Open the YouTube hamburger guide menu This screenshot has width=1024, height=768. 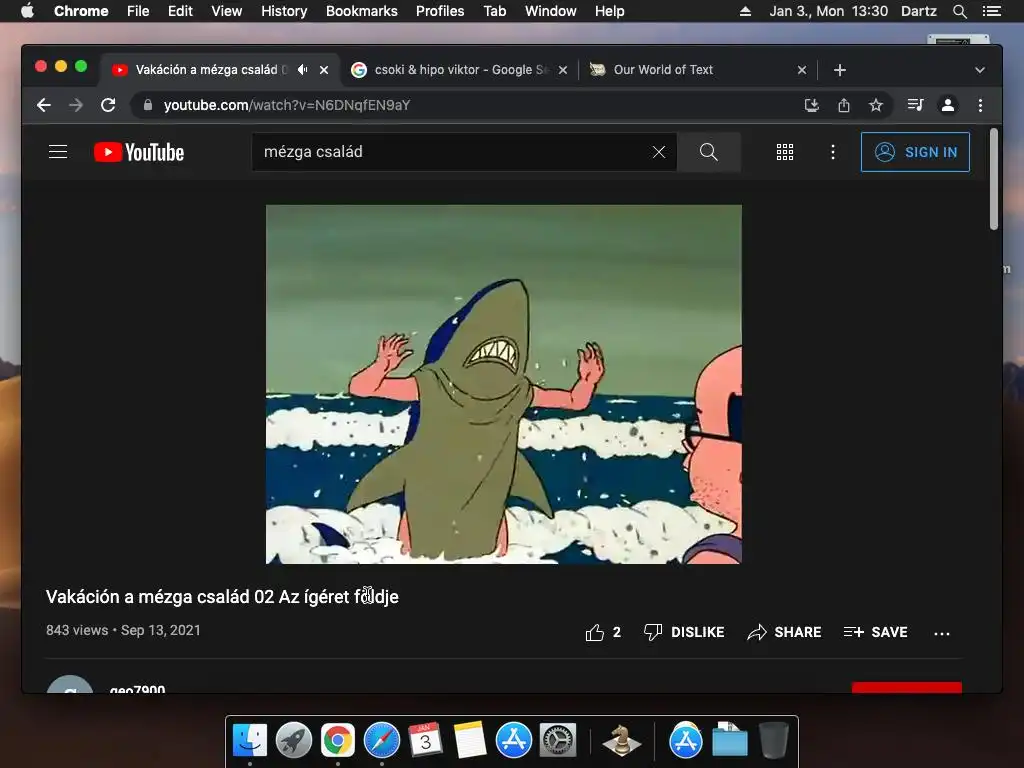point(58,152)
